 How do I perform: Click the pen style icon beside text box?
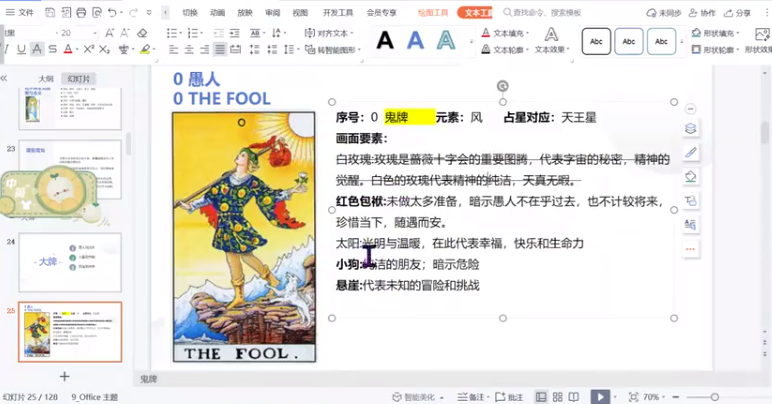click(690, 153)
